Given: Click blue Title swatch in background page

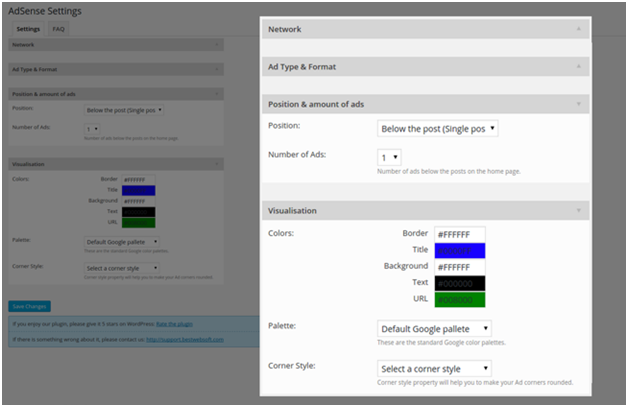Looking at the screenshot, I should point(139,191).
